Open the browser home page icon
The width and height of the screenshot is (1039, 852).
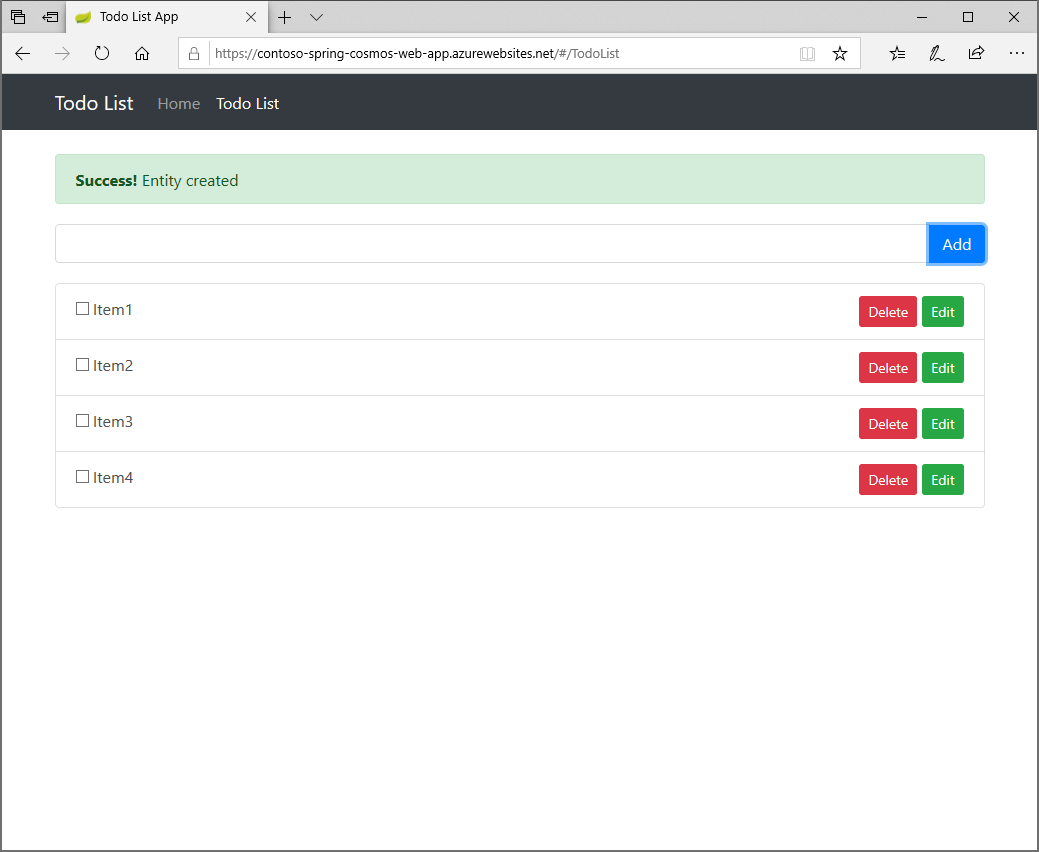click(141, 53)
